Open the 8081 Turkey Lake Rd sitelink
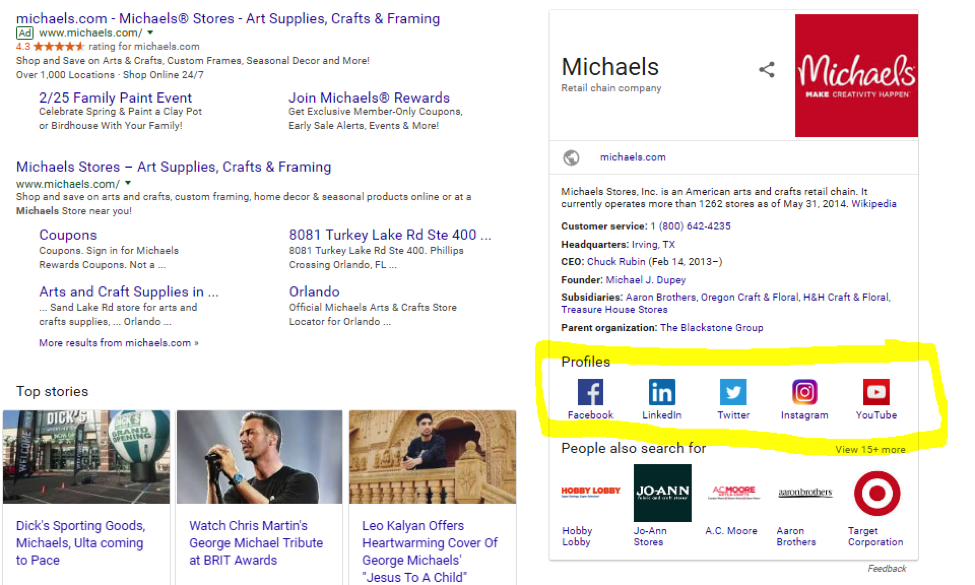 tap(390, 235)
